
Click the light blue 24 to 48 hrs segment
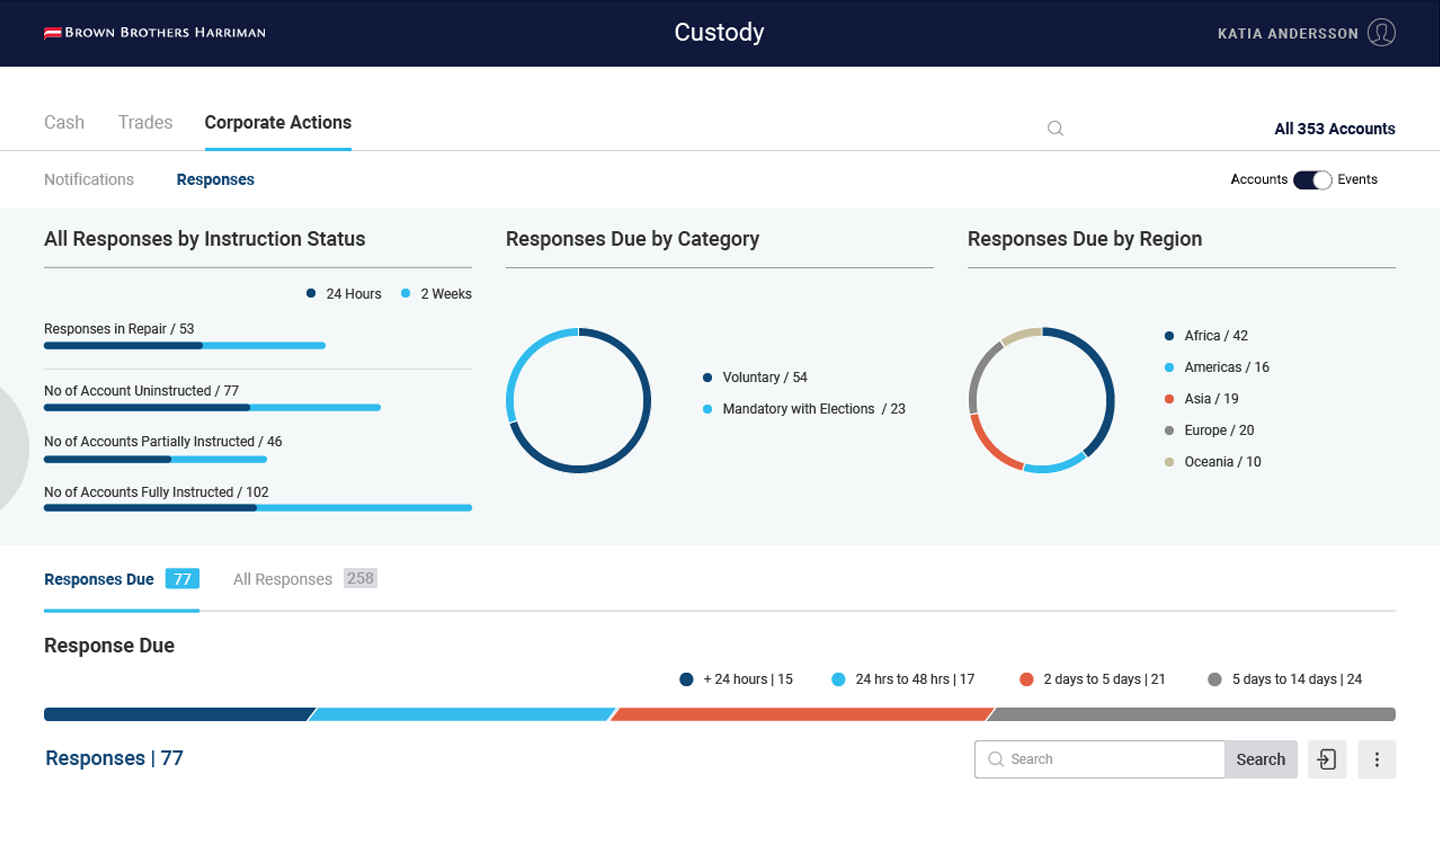point(462,714)
